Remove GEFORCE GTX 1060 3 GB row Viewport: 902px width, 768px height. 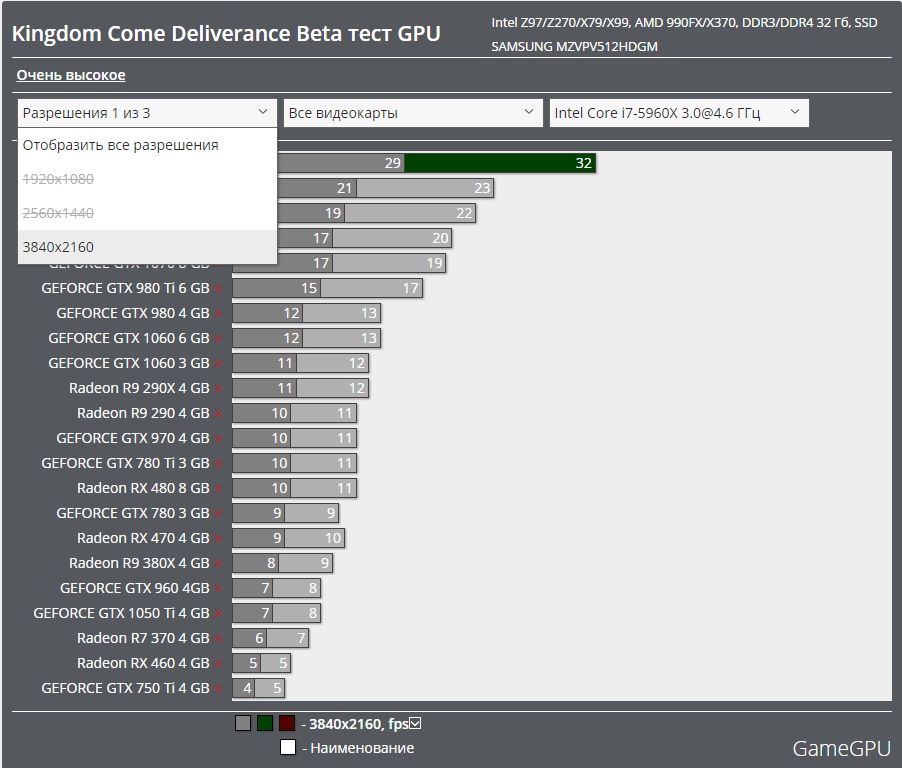219,364
